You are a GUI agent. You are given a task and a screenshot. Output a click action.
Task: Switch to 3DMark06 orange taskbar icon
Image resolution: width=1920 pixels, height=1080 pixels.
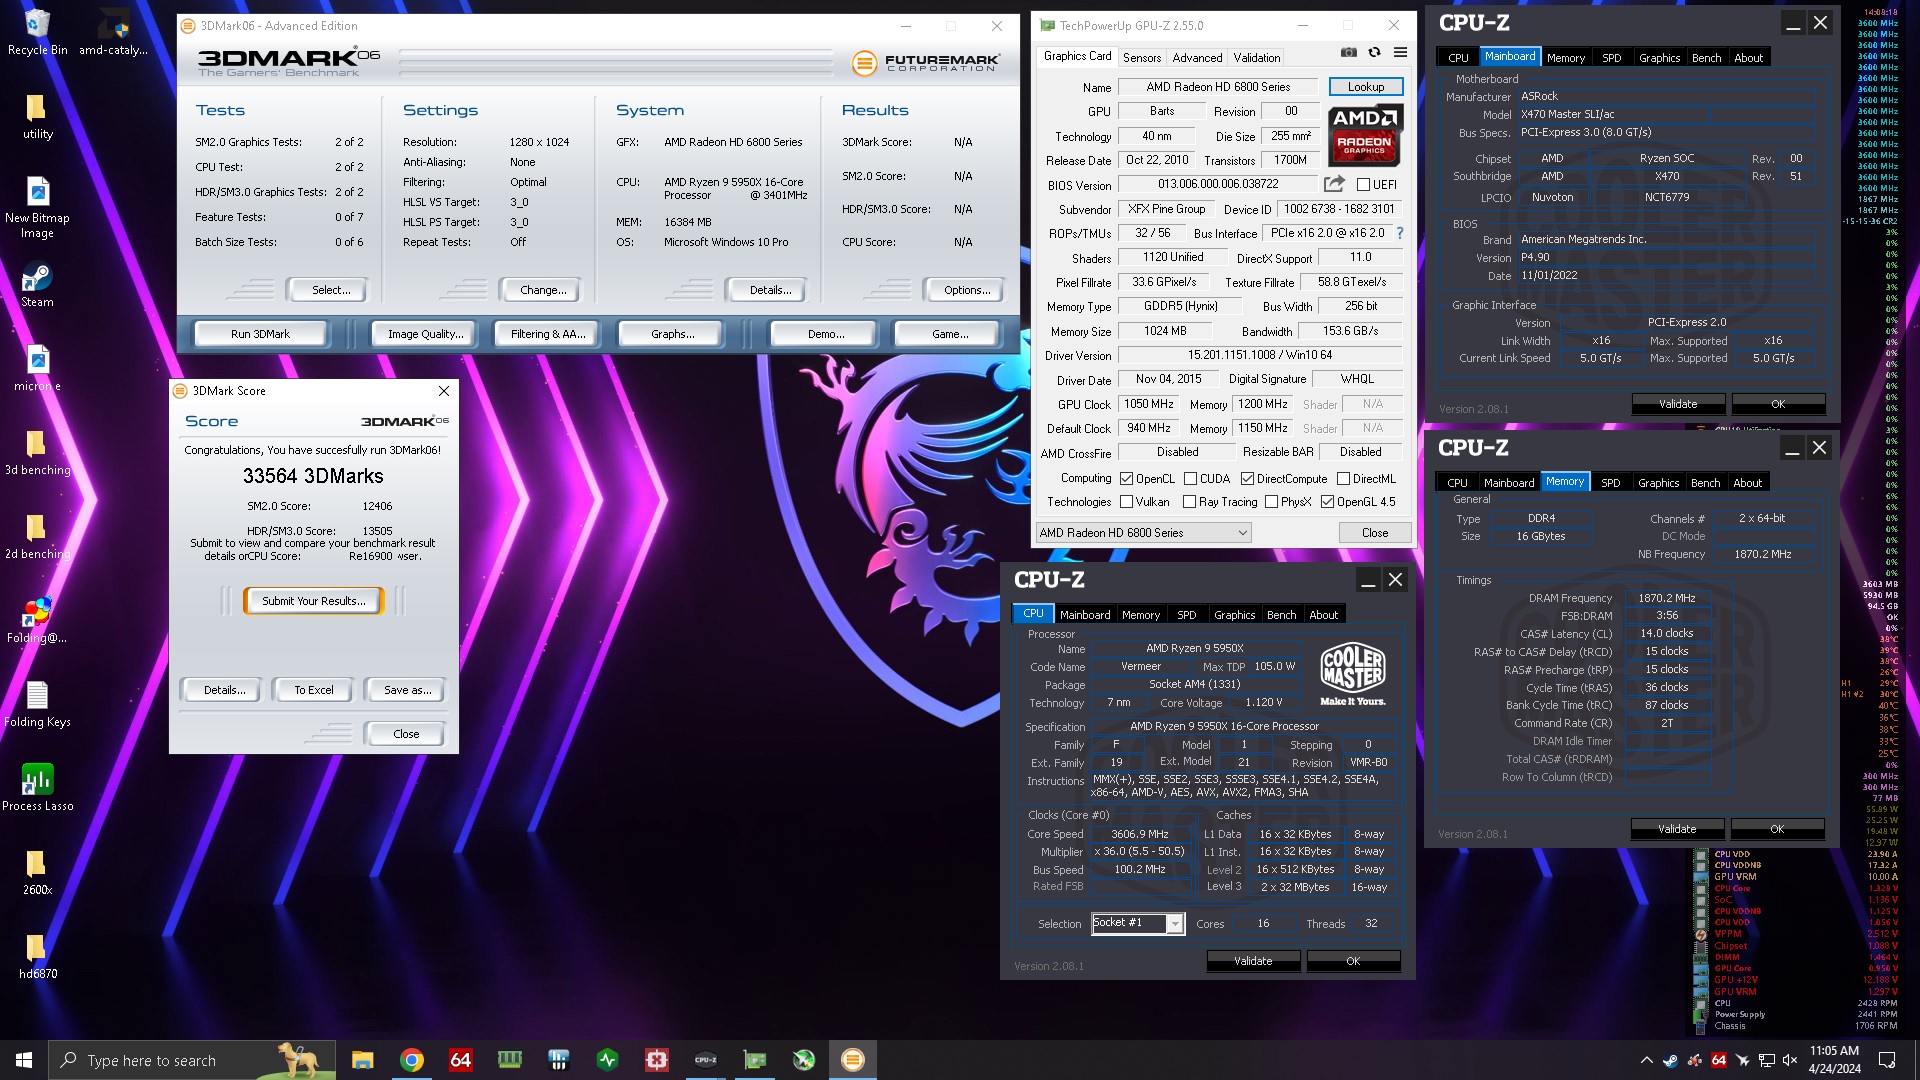tap(853, 1060)
